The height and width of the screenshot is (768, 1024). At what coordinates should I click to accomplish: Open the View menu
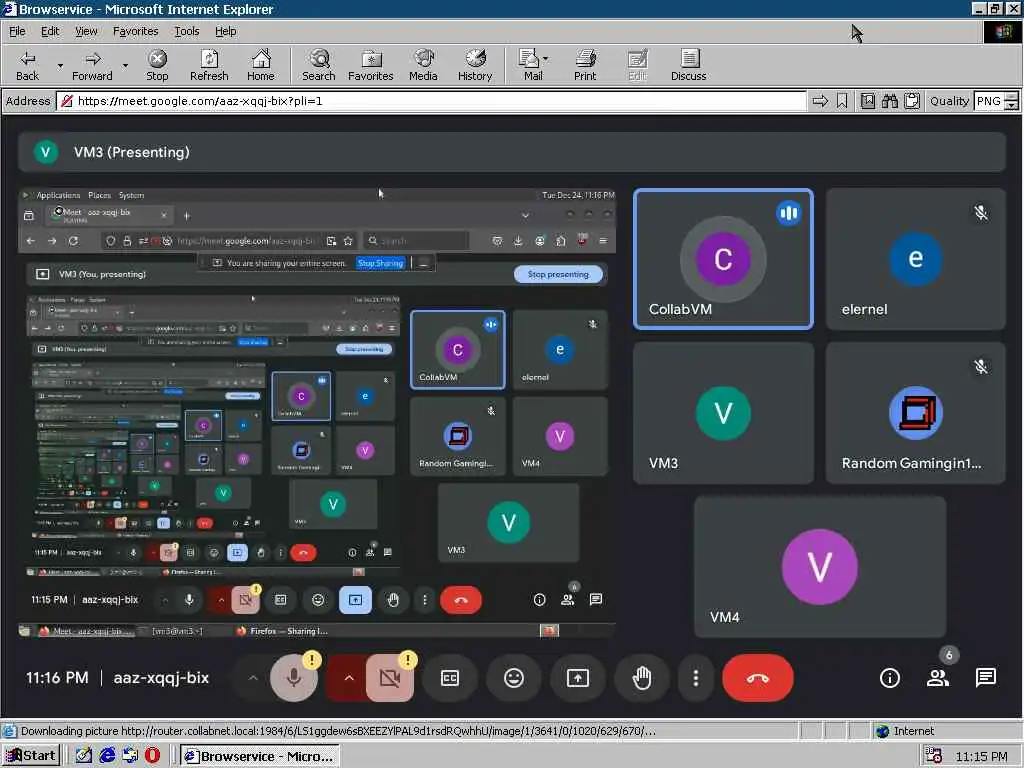[86, 31]
